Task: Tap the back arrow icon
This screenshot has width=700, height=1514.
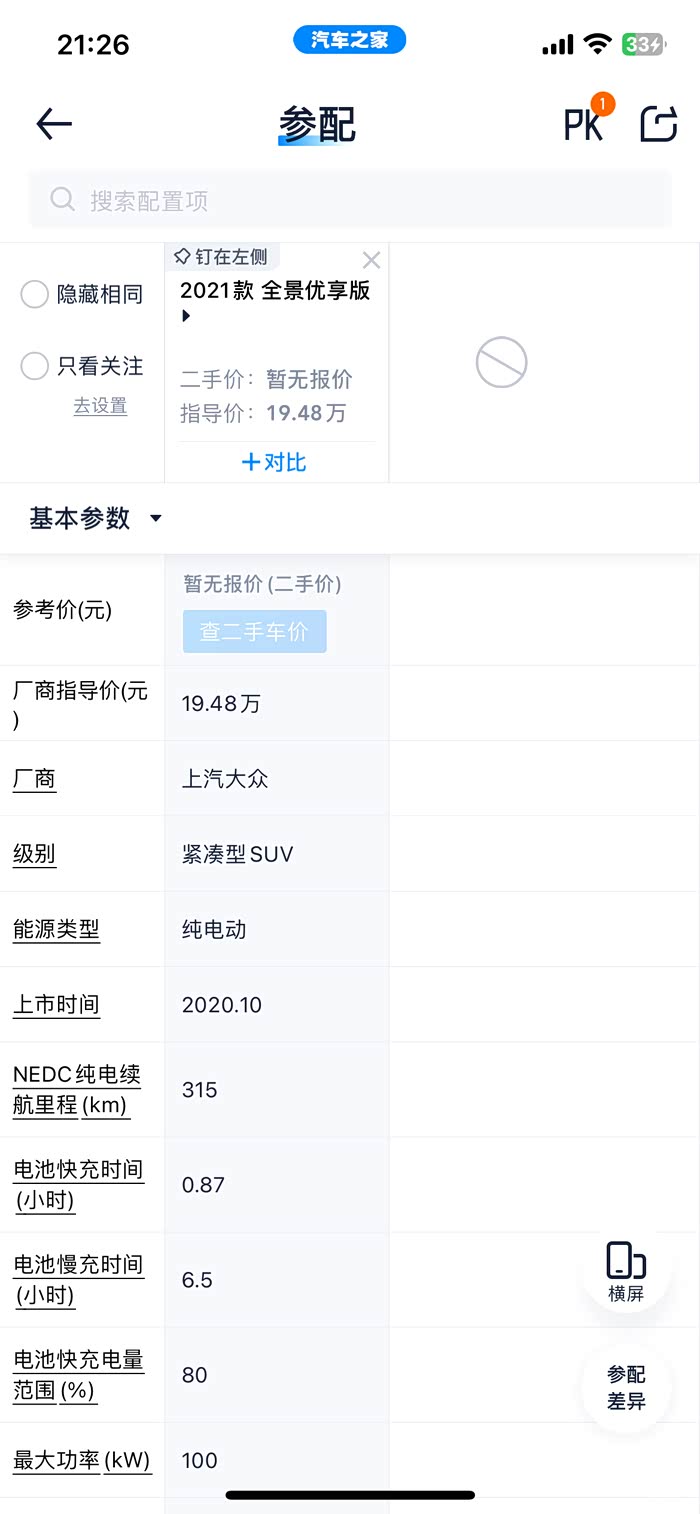Action: click(x=54, y=124)
